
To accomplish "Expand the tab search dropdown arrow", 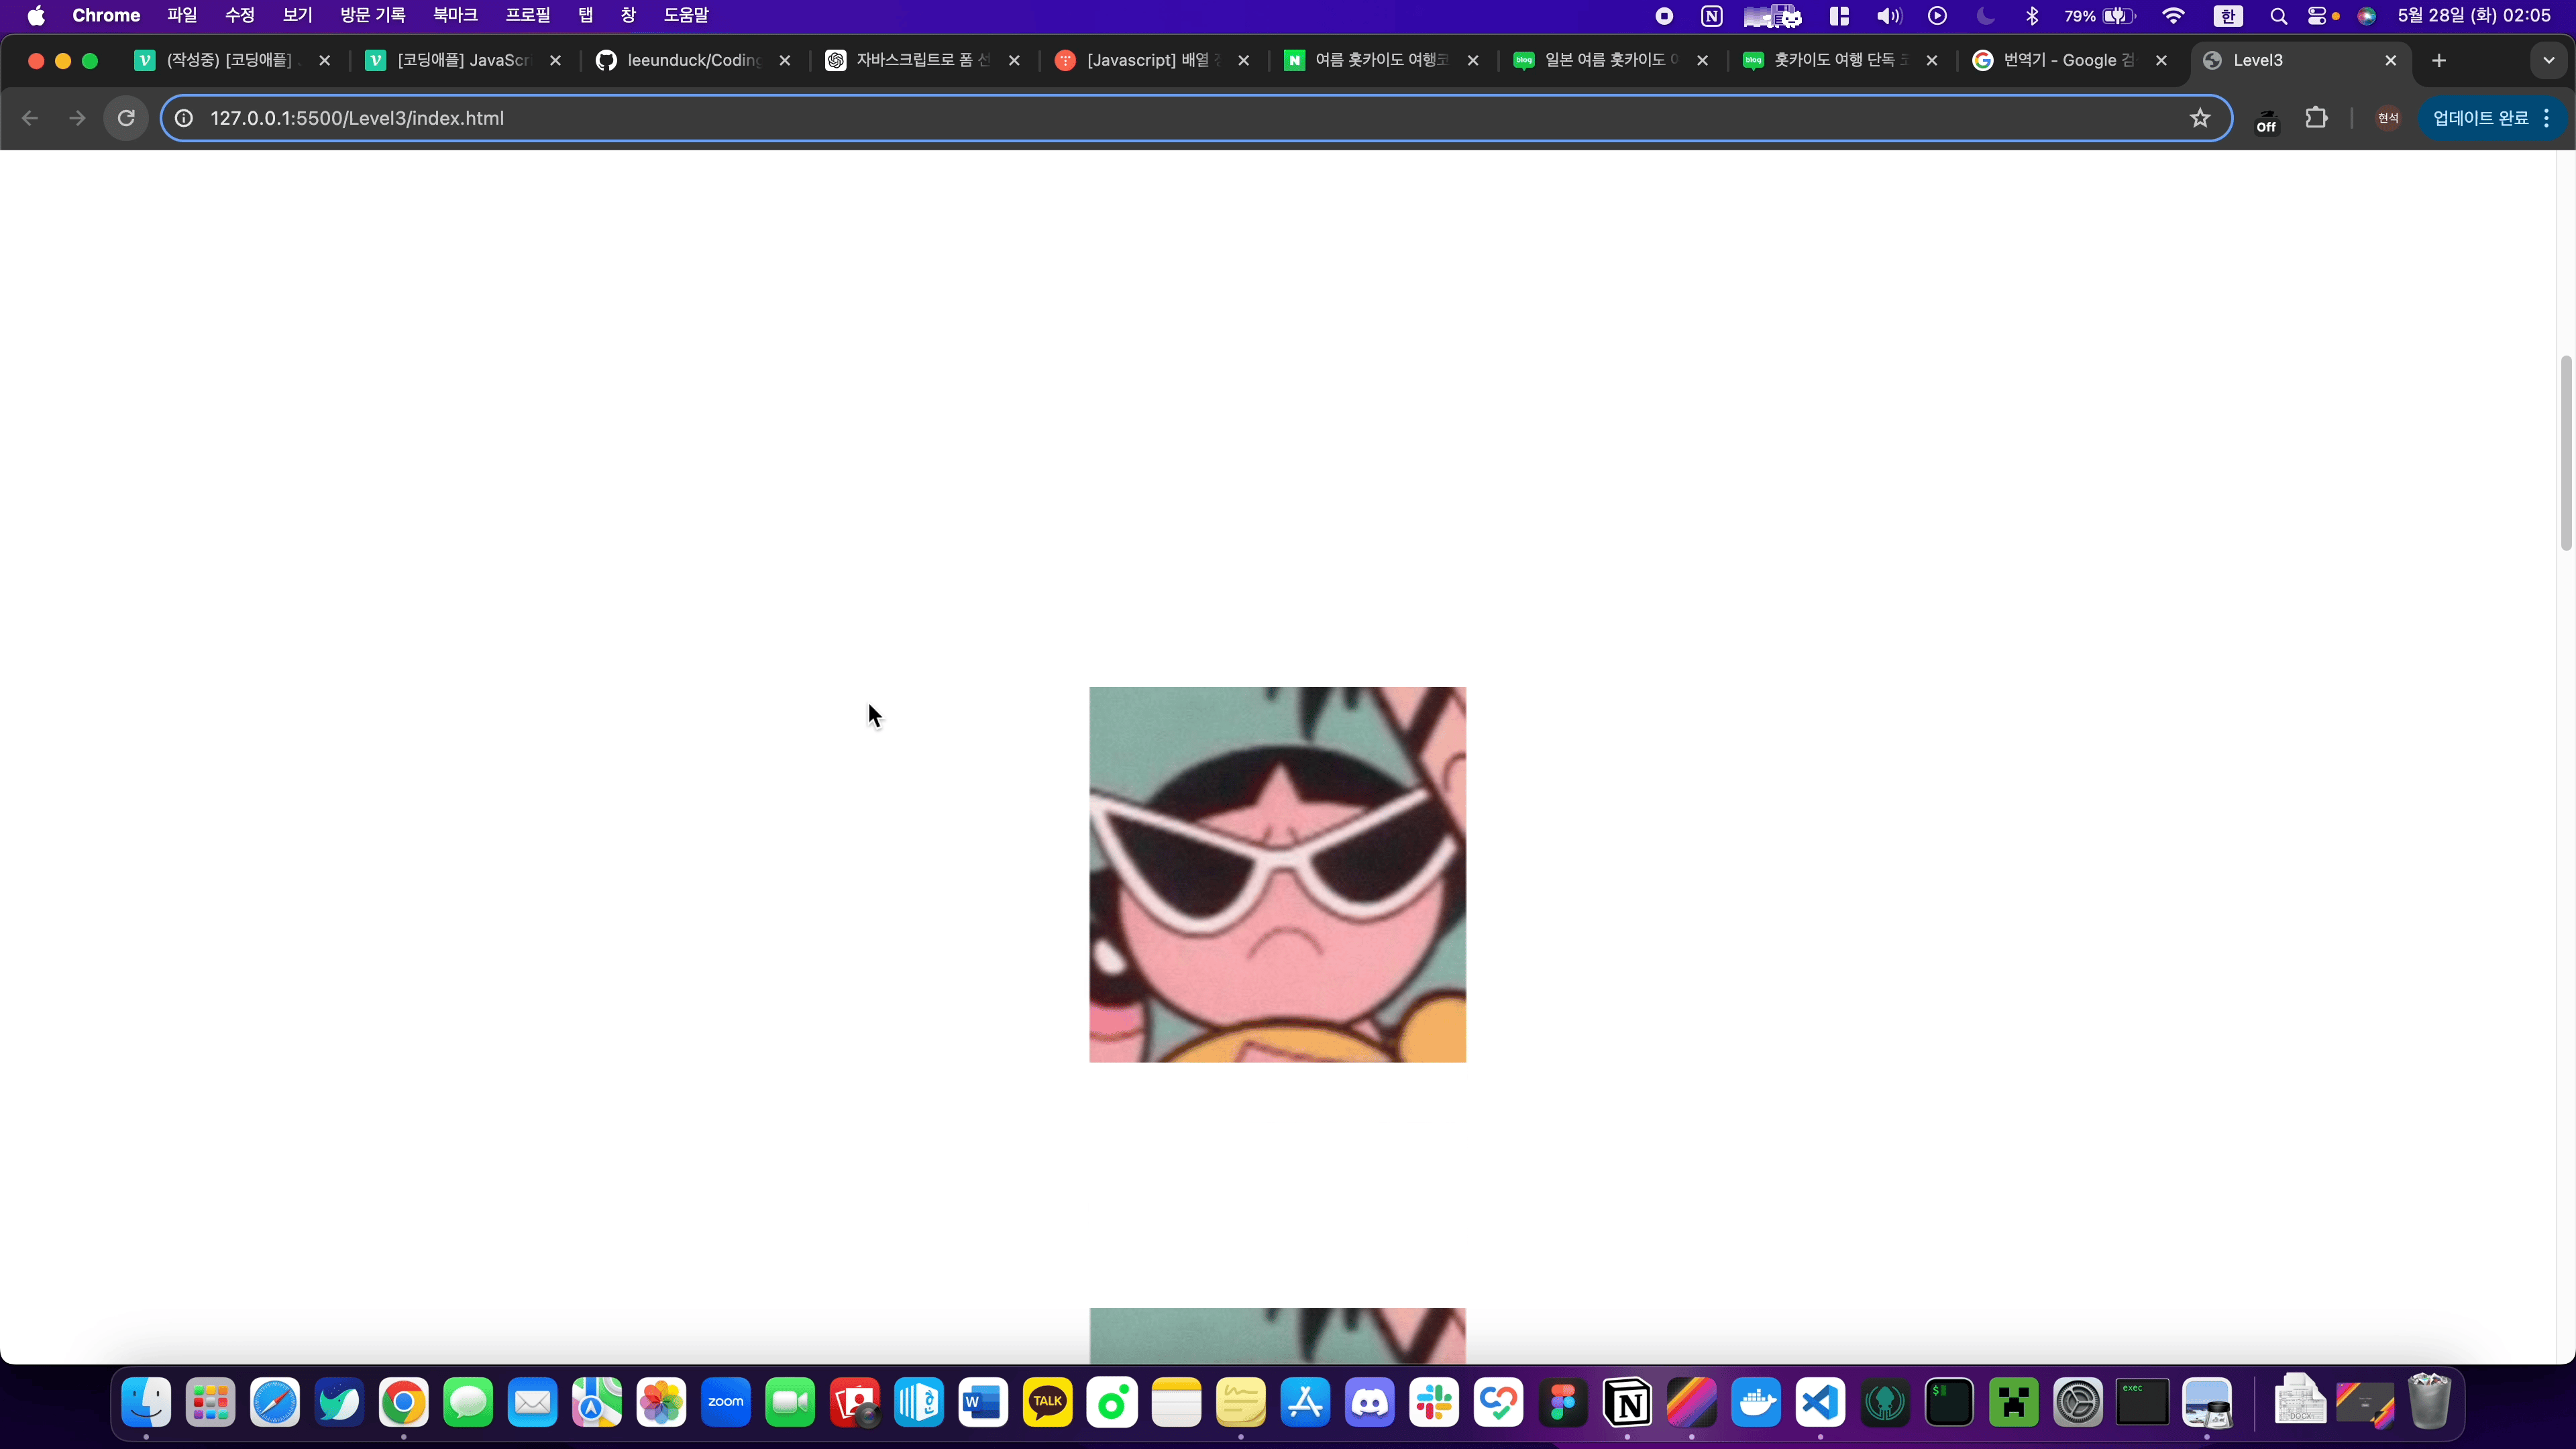I will [2549, 60].
